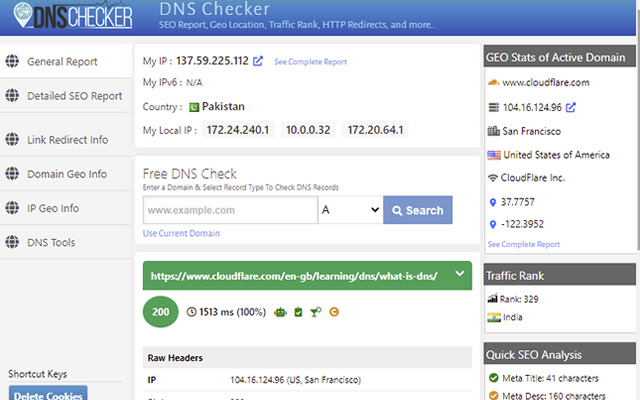Click www.cloudflare.com in GEO Stats

(x=546, y=82)
